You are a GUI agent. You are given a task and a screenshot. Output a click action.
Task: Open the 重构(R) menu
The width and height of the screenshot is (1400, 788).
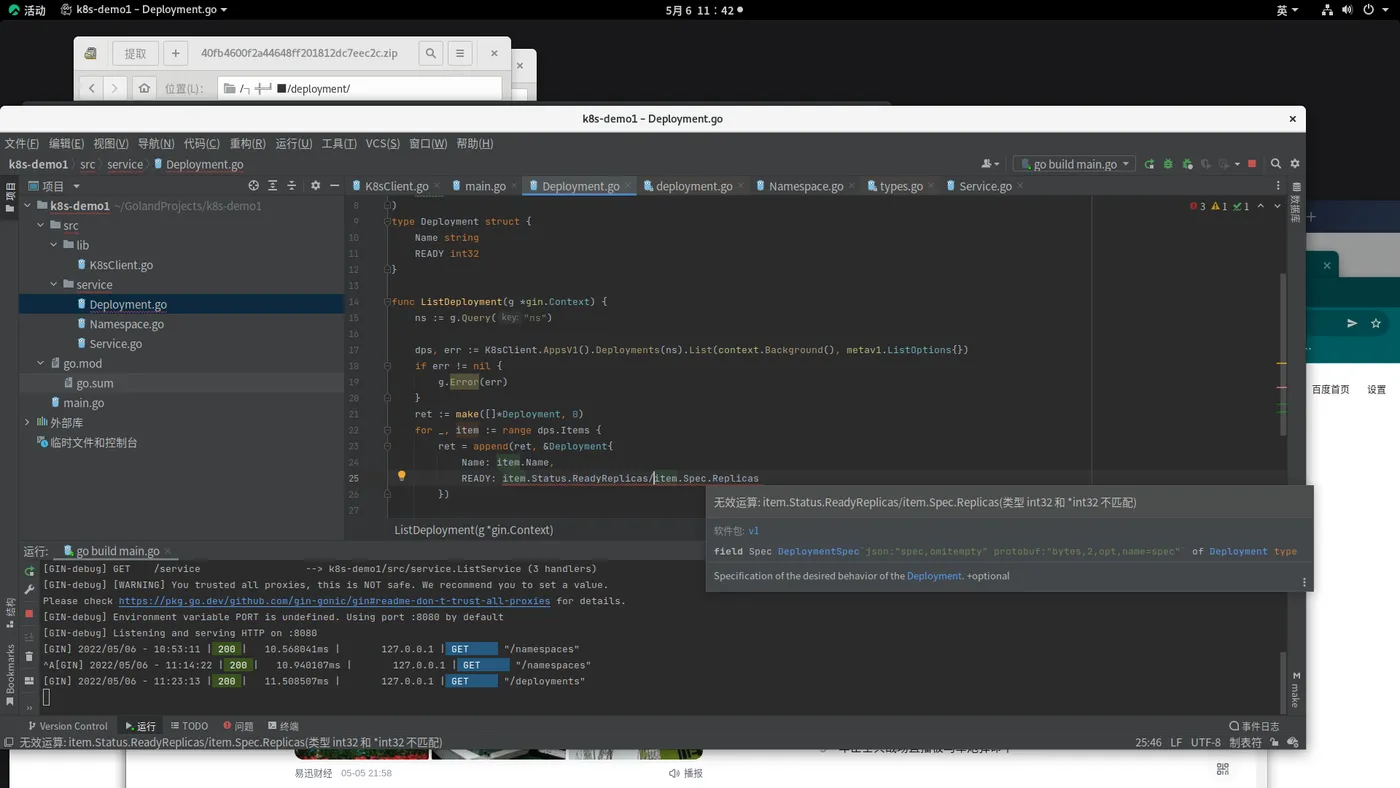tap(248, 144)
